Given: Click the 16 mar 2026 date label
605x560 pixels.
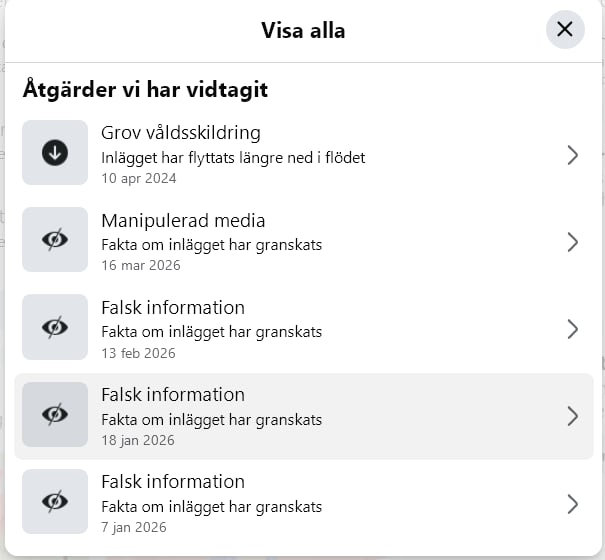Looking at the screenshot, I should point(139,266).
